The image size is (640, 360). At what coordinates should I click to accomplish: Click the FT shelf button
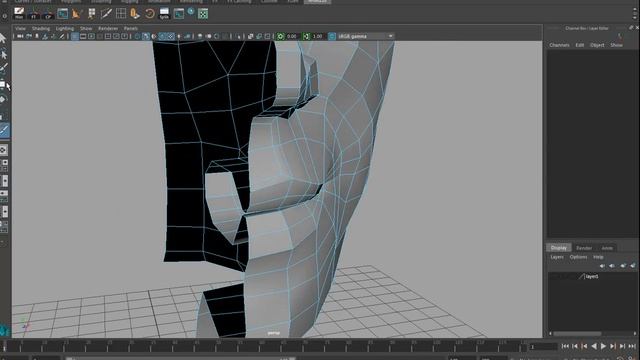pos(33,15)
